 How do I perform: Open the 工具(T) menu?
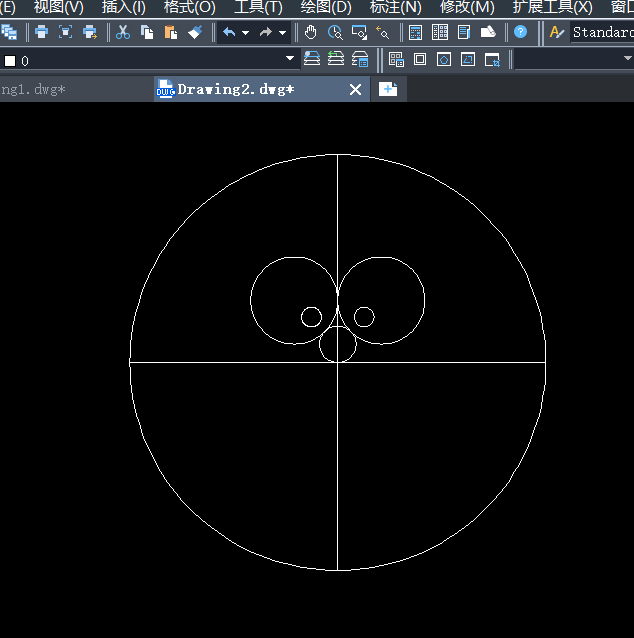(x=258, y=7)
